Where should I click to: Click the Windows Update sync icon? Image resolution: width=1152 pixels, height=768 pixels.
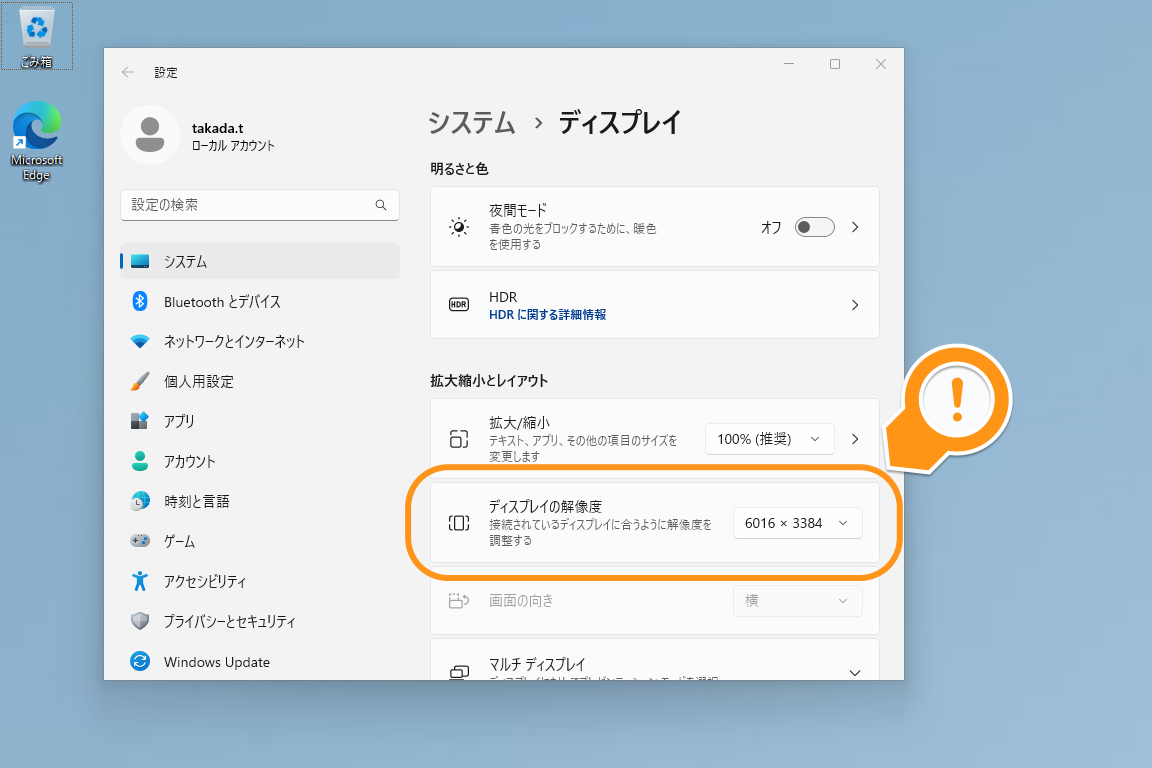(x=140, y=661)
